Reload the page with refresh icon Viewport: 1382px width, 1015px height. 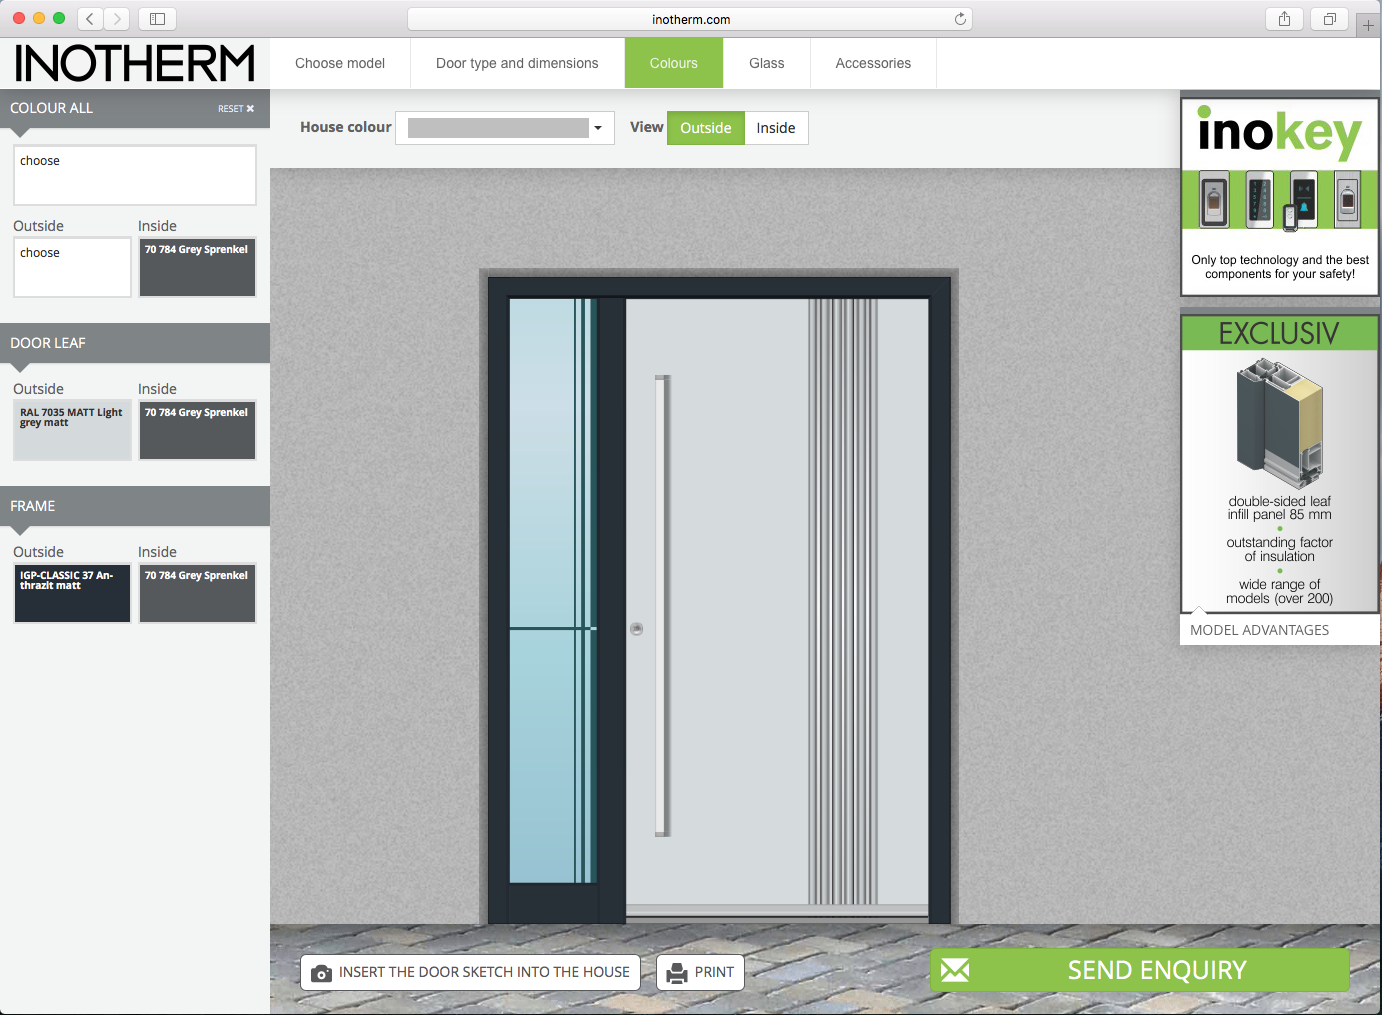[960, 19]
